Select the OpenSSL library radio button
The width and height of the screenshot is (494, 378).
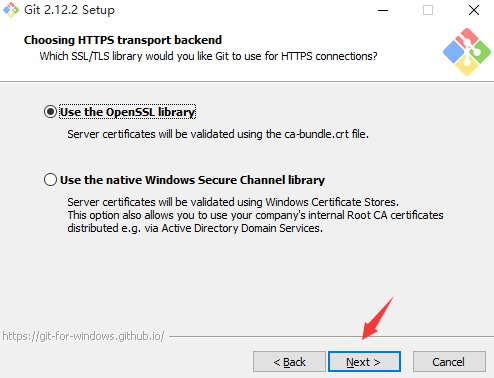click(x=50, y=112)
